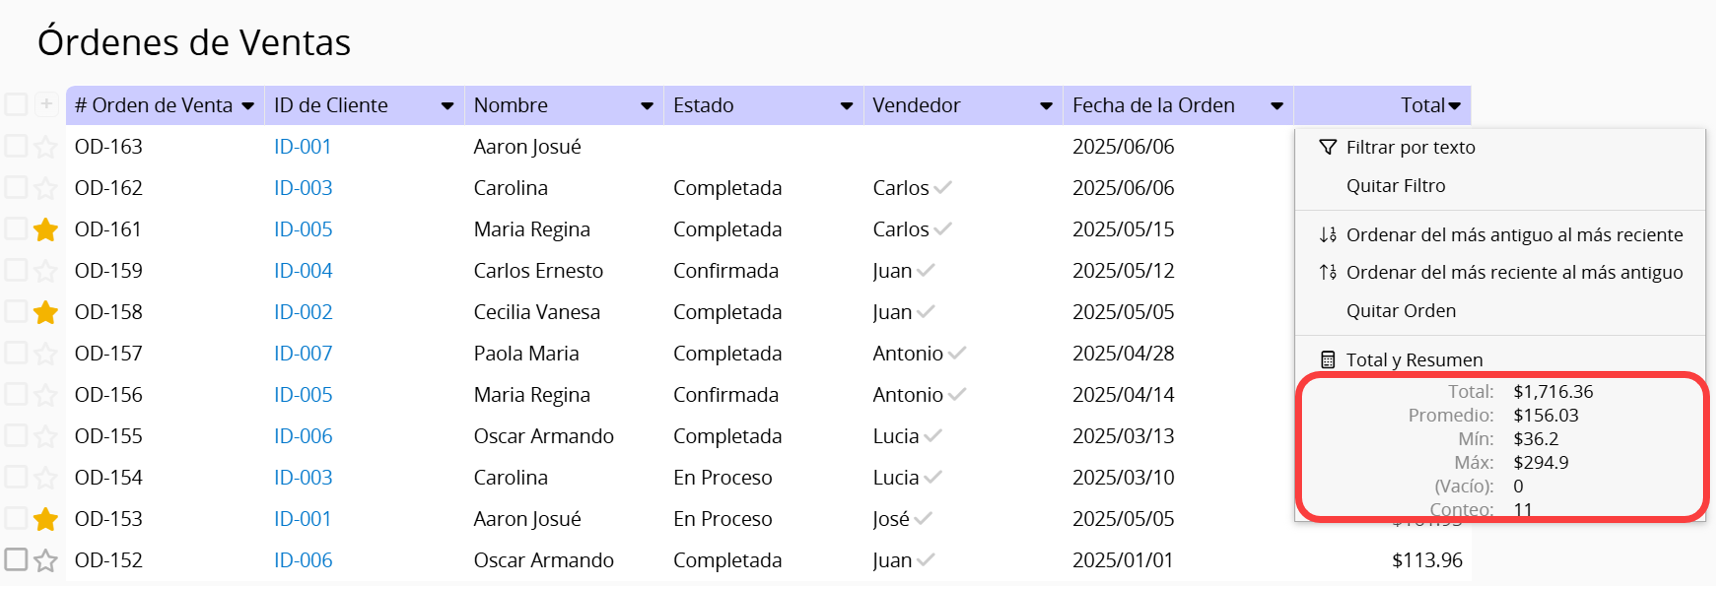Viewport: 1716px width, 592px height.
Task: Click the star icon of order OD-152
Action: 45,561
